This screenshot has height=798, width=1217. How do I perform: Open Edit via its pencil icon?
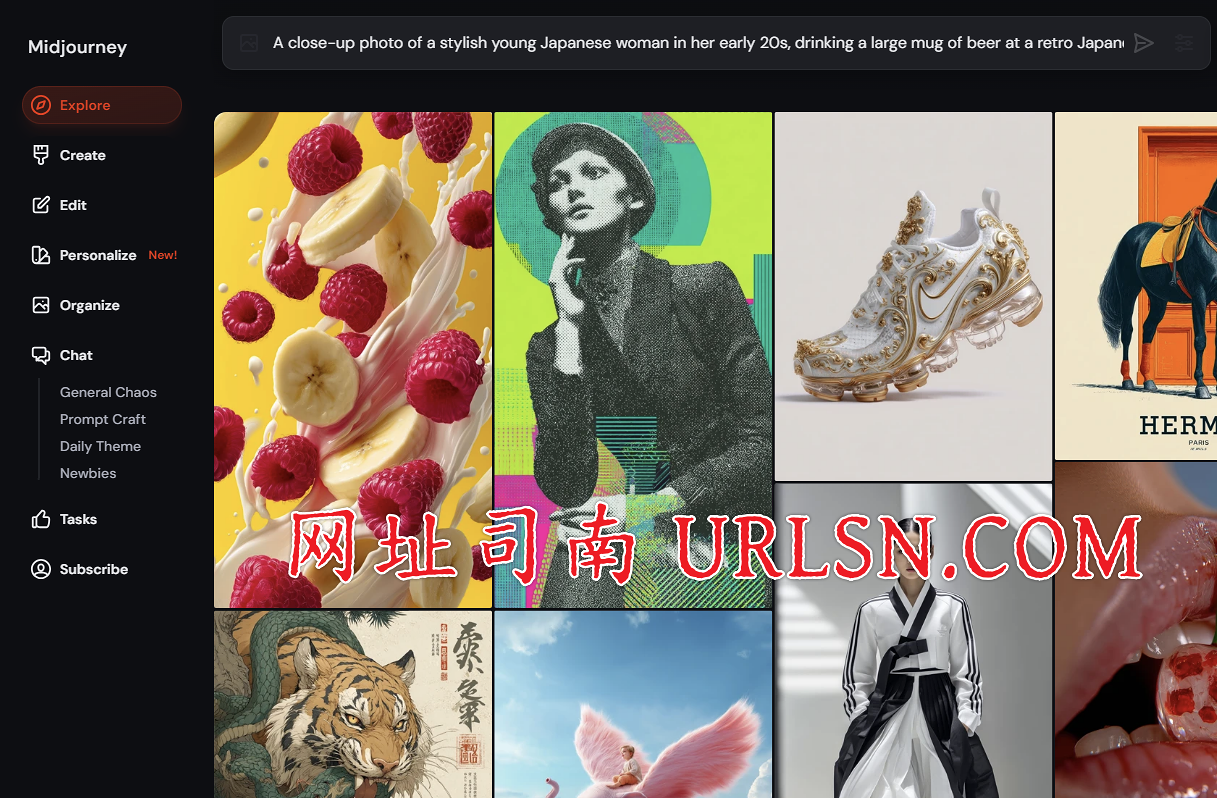click(41, 205)
